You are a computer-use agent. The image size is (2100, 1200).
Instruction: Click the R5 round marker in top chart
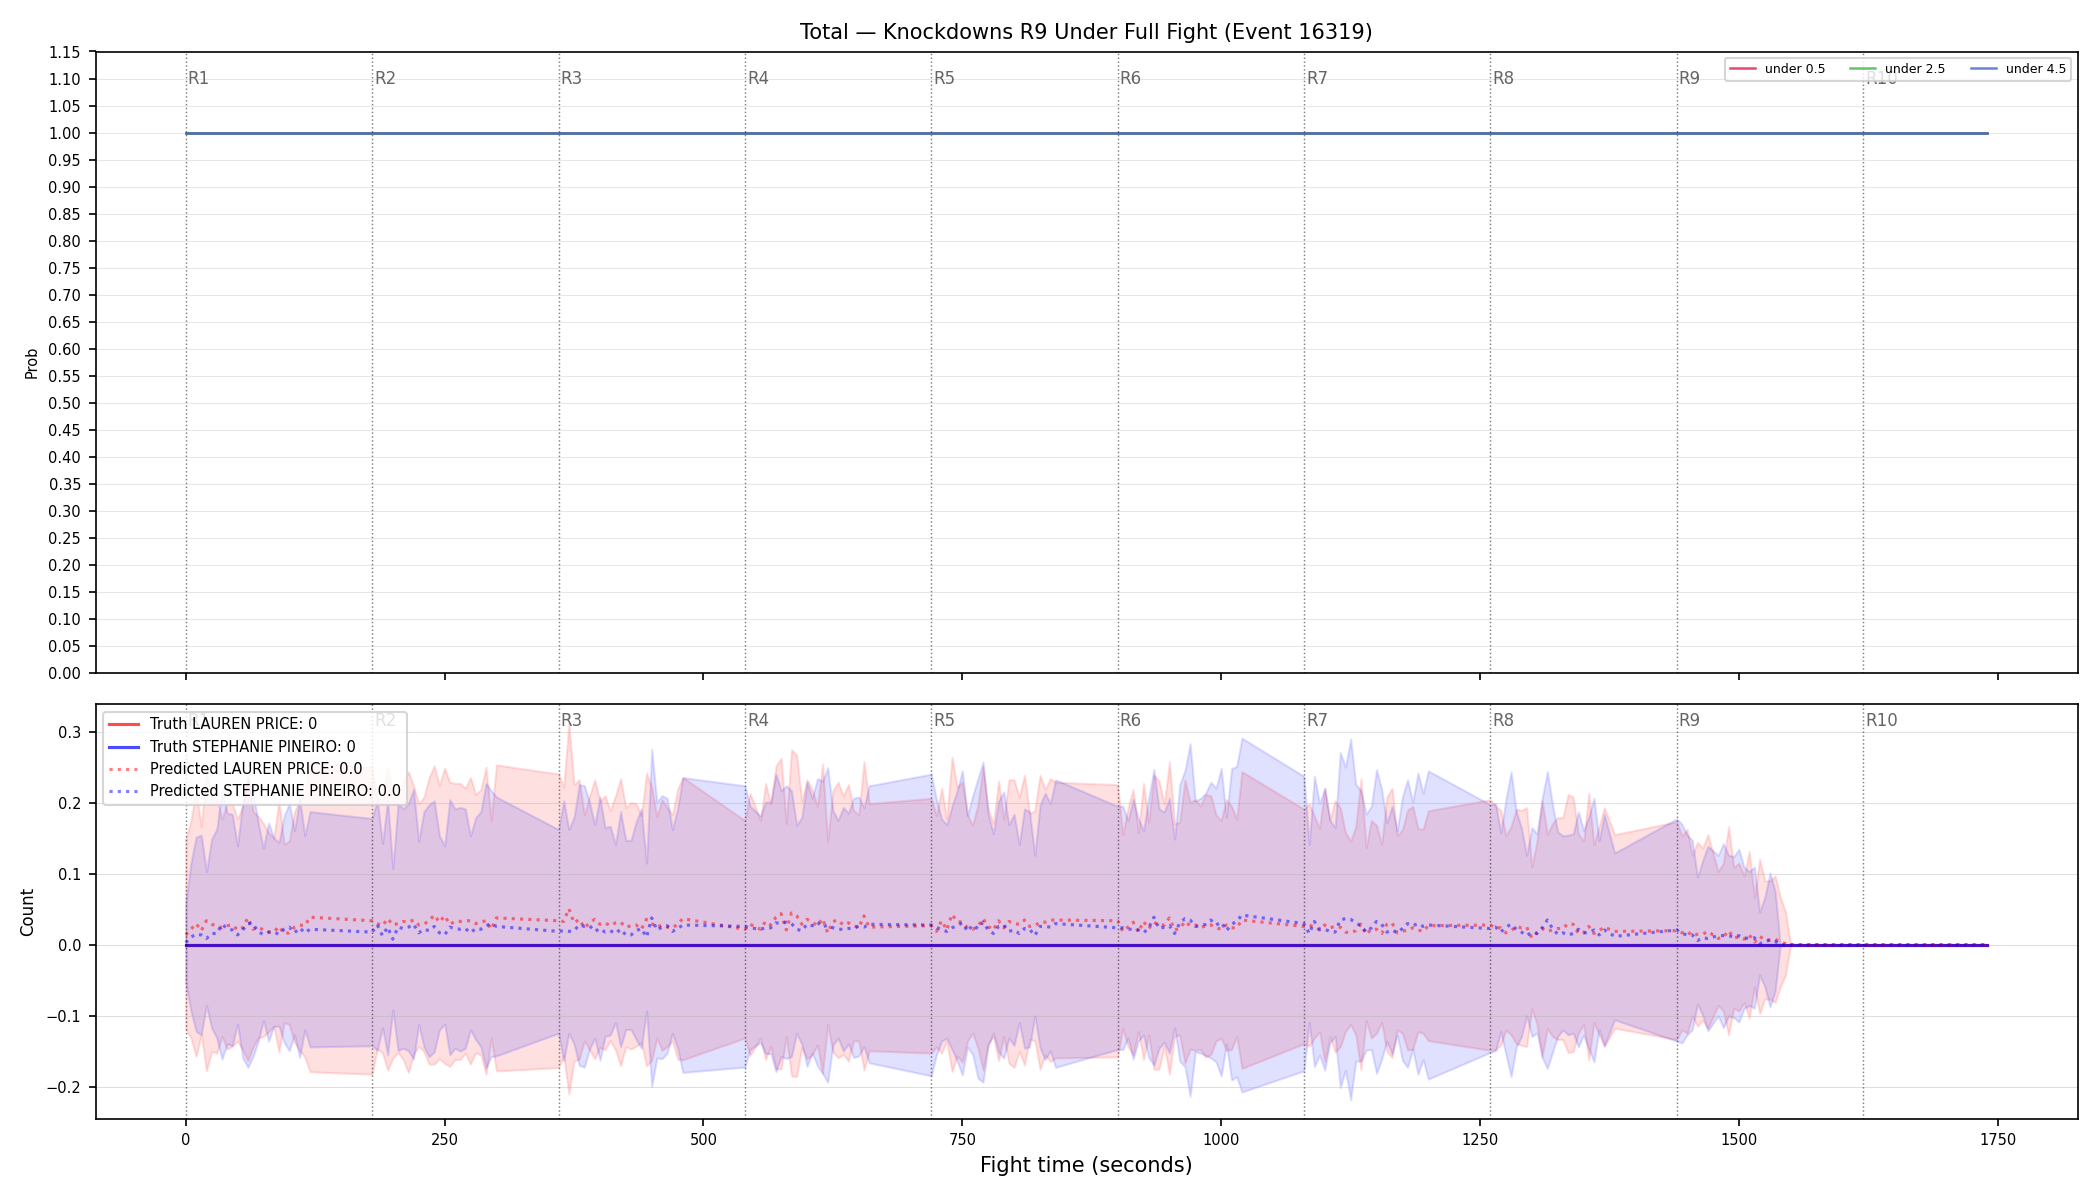944,78
